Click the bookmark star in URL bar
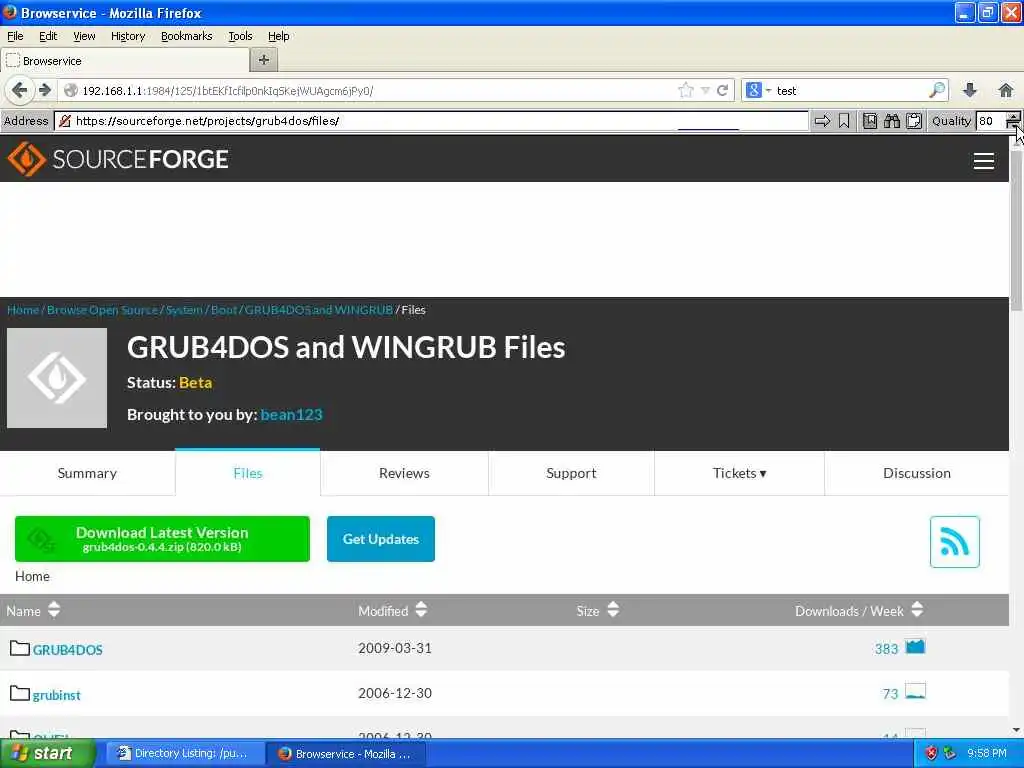The height and width of the screenshot is (768, 1024). tap(685, 90)
